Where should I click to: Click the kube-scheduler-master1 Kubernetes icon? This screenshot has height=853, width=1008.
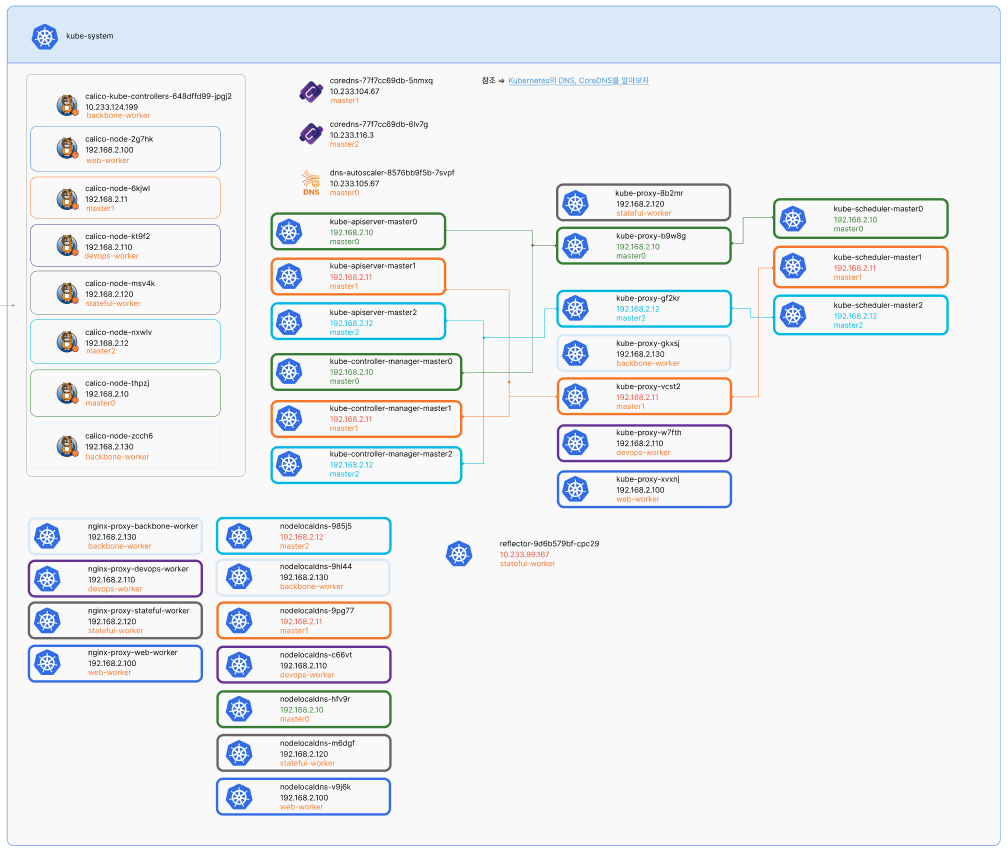(793, 267)
